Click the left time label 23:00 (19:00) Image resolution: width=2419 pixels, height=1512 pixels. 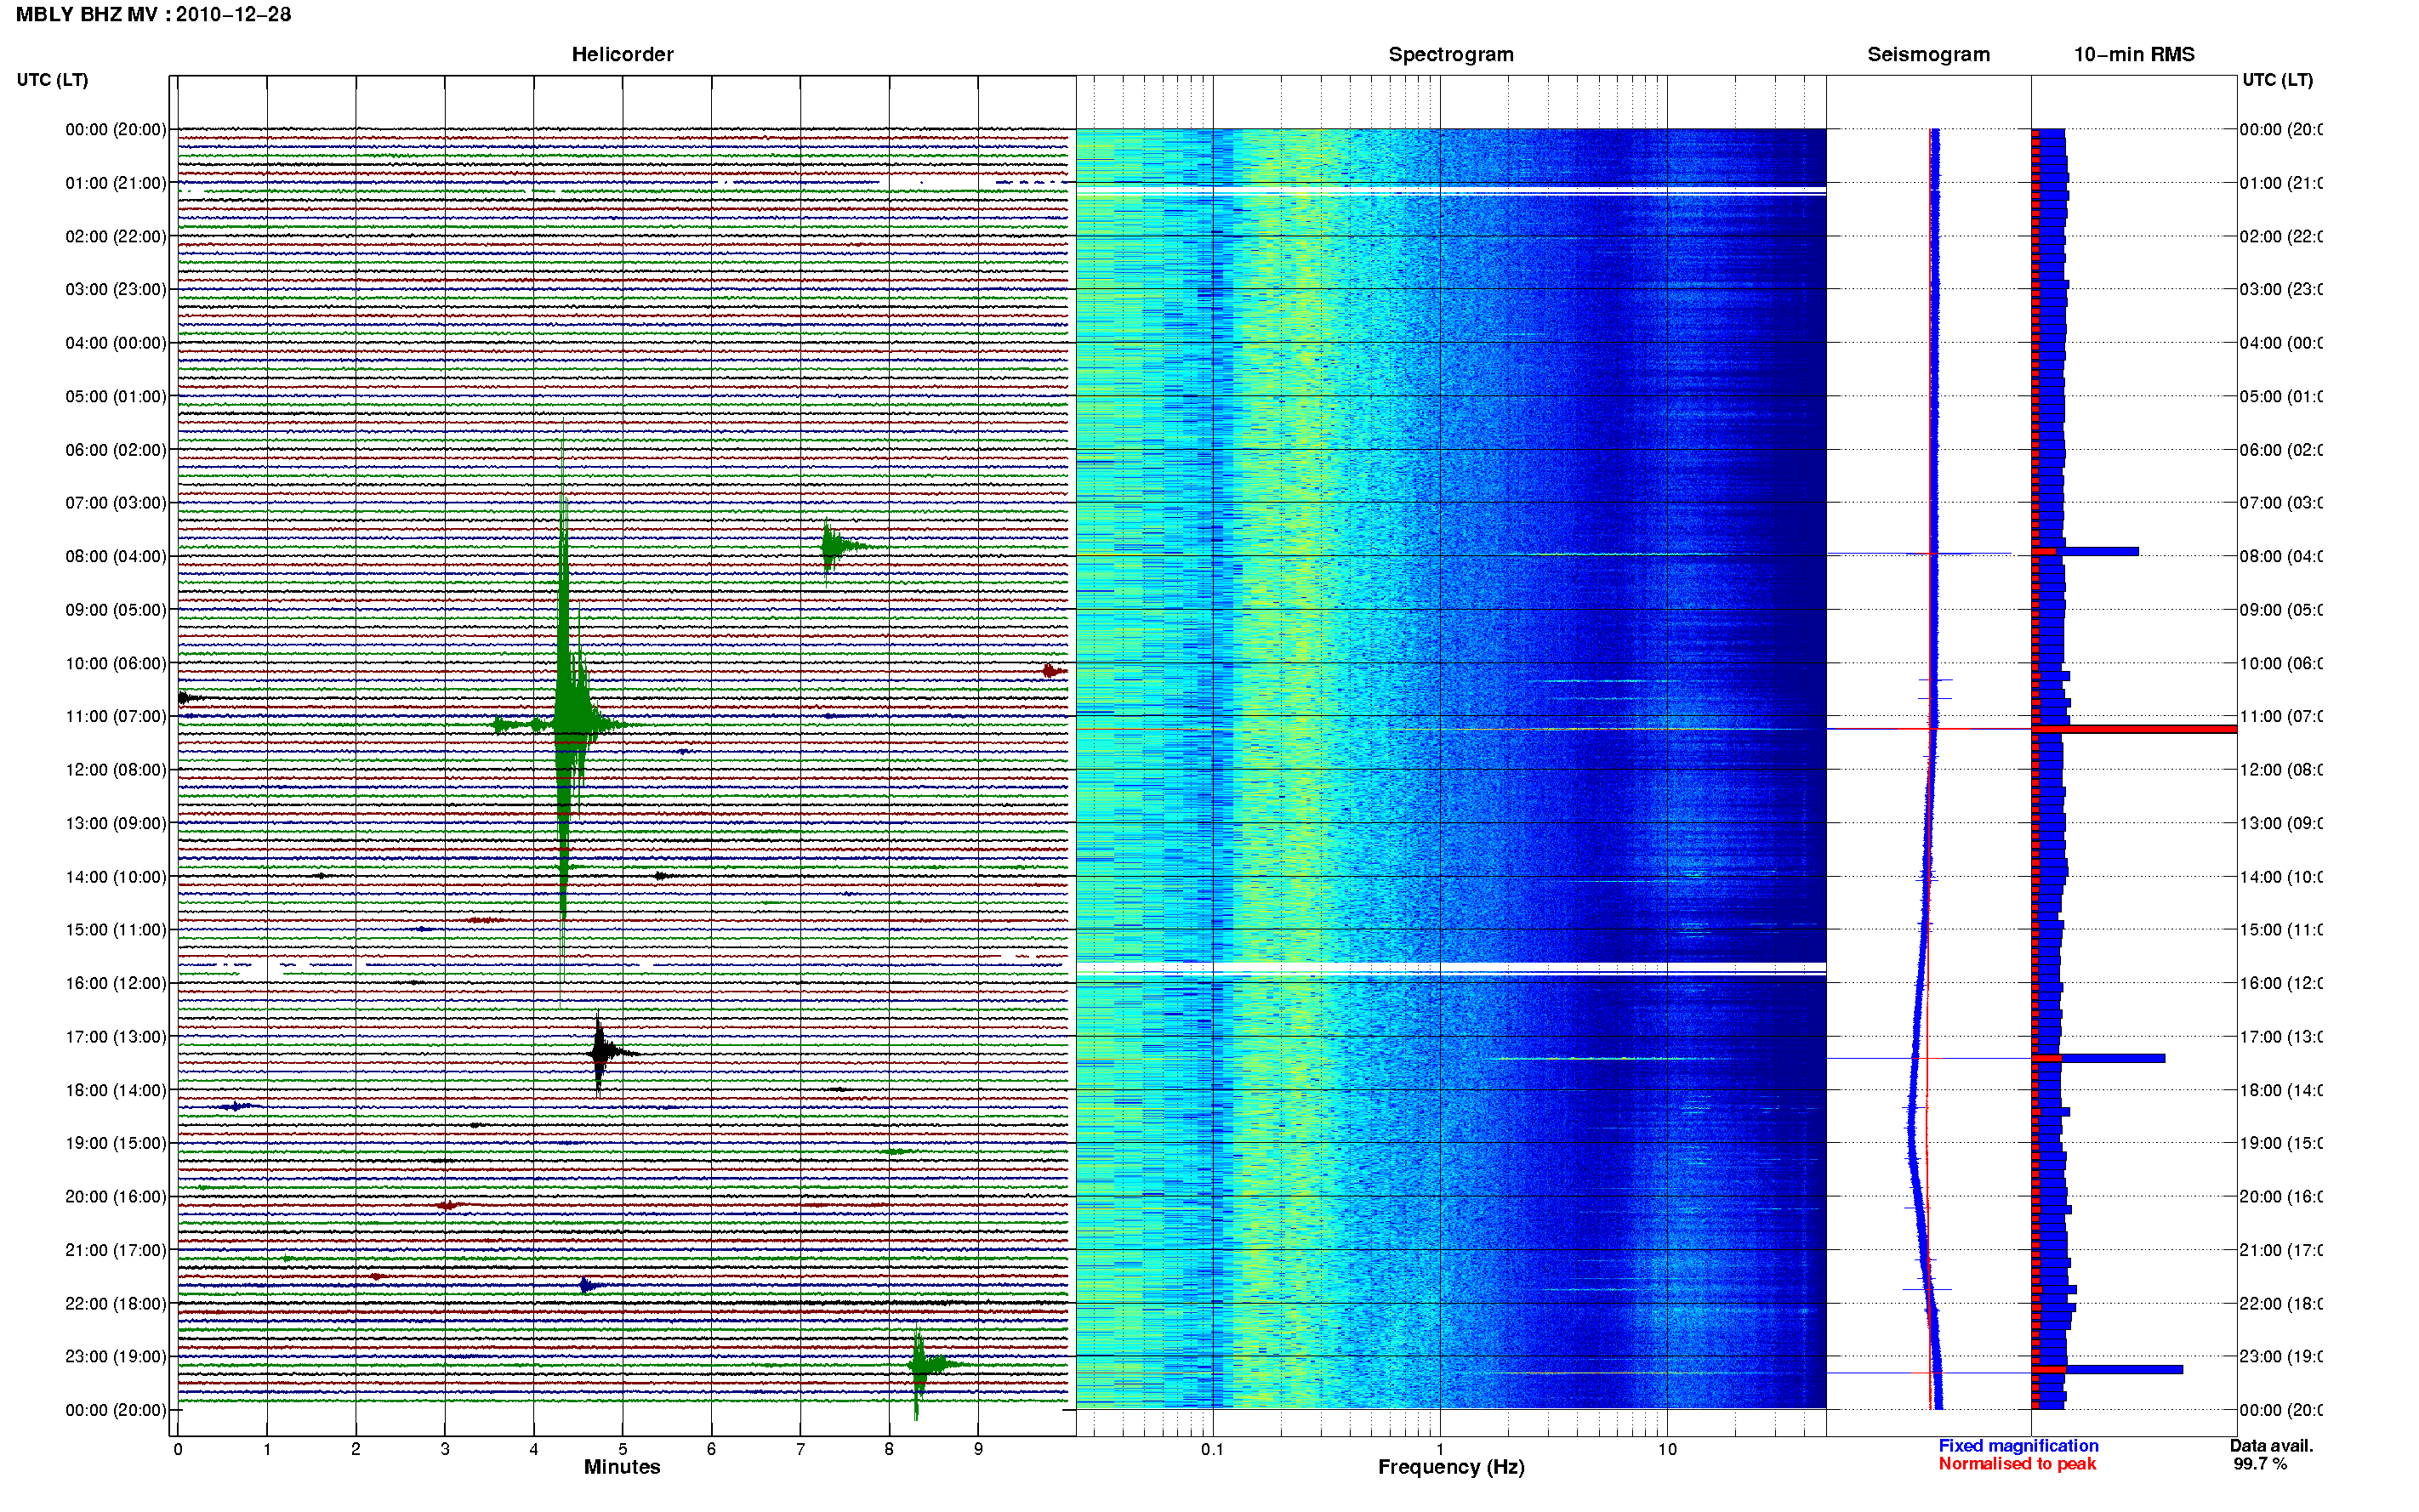pos(116,1357)
